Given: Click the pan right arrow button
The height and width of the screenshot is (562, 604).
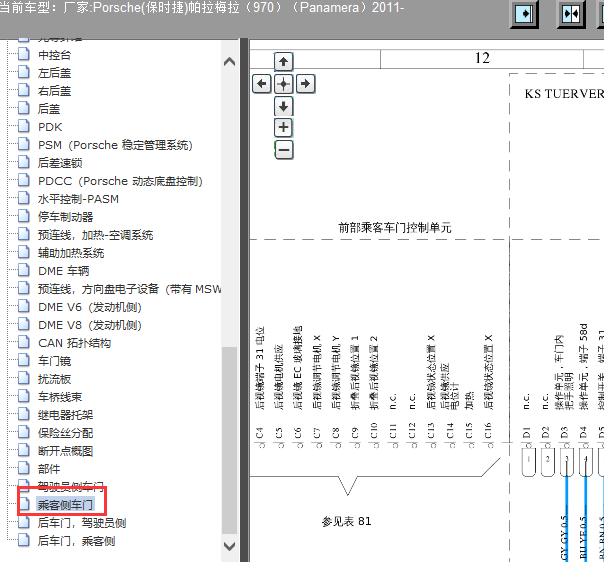Looking at the screenshot, I should point(305,84).
